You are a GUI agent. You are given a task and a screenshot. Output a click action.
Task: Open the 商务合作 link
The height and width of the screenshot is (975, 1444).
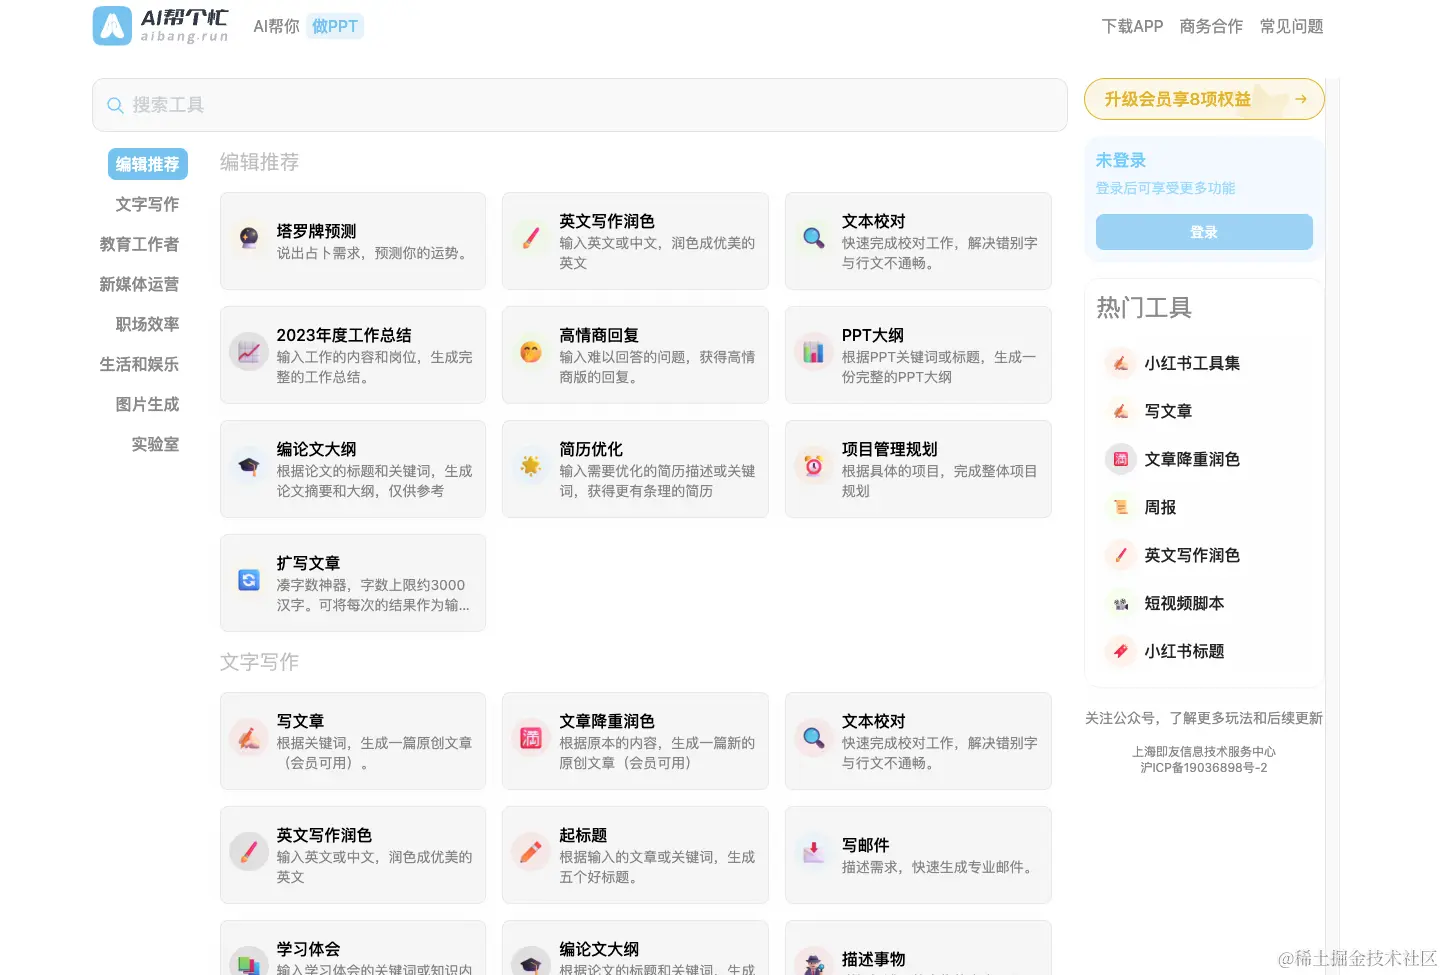(x=1212, y=26)
